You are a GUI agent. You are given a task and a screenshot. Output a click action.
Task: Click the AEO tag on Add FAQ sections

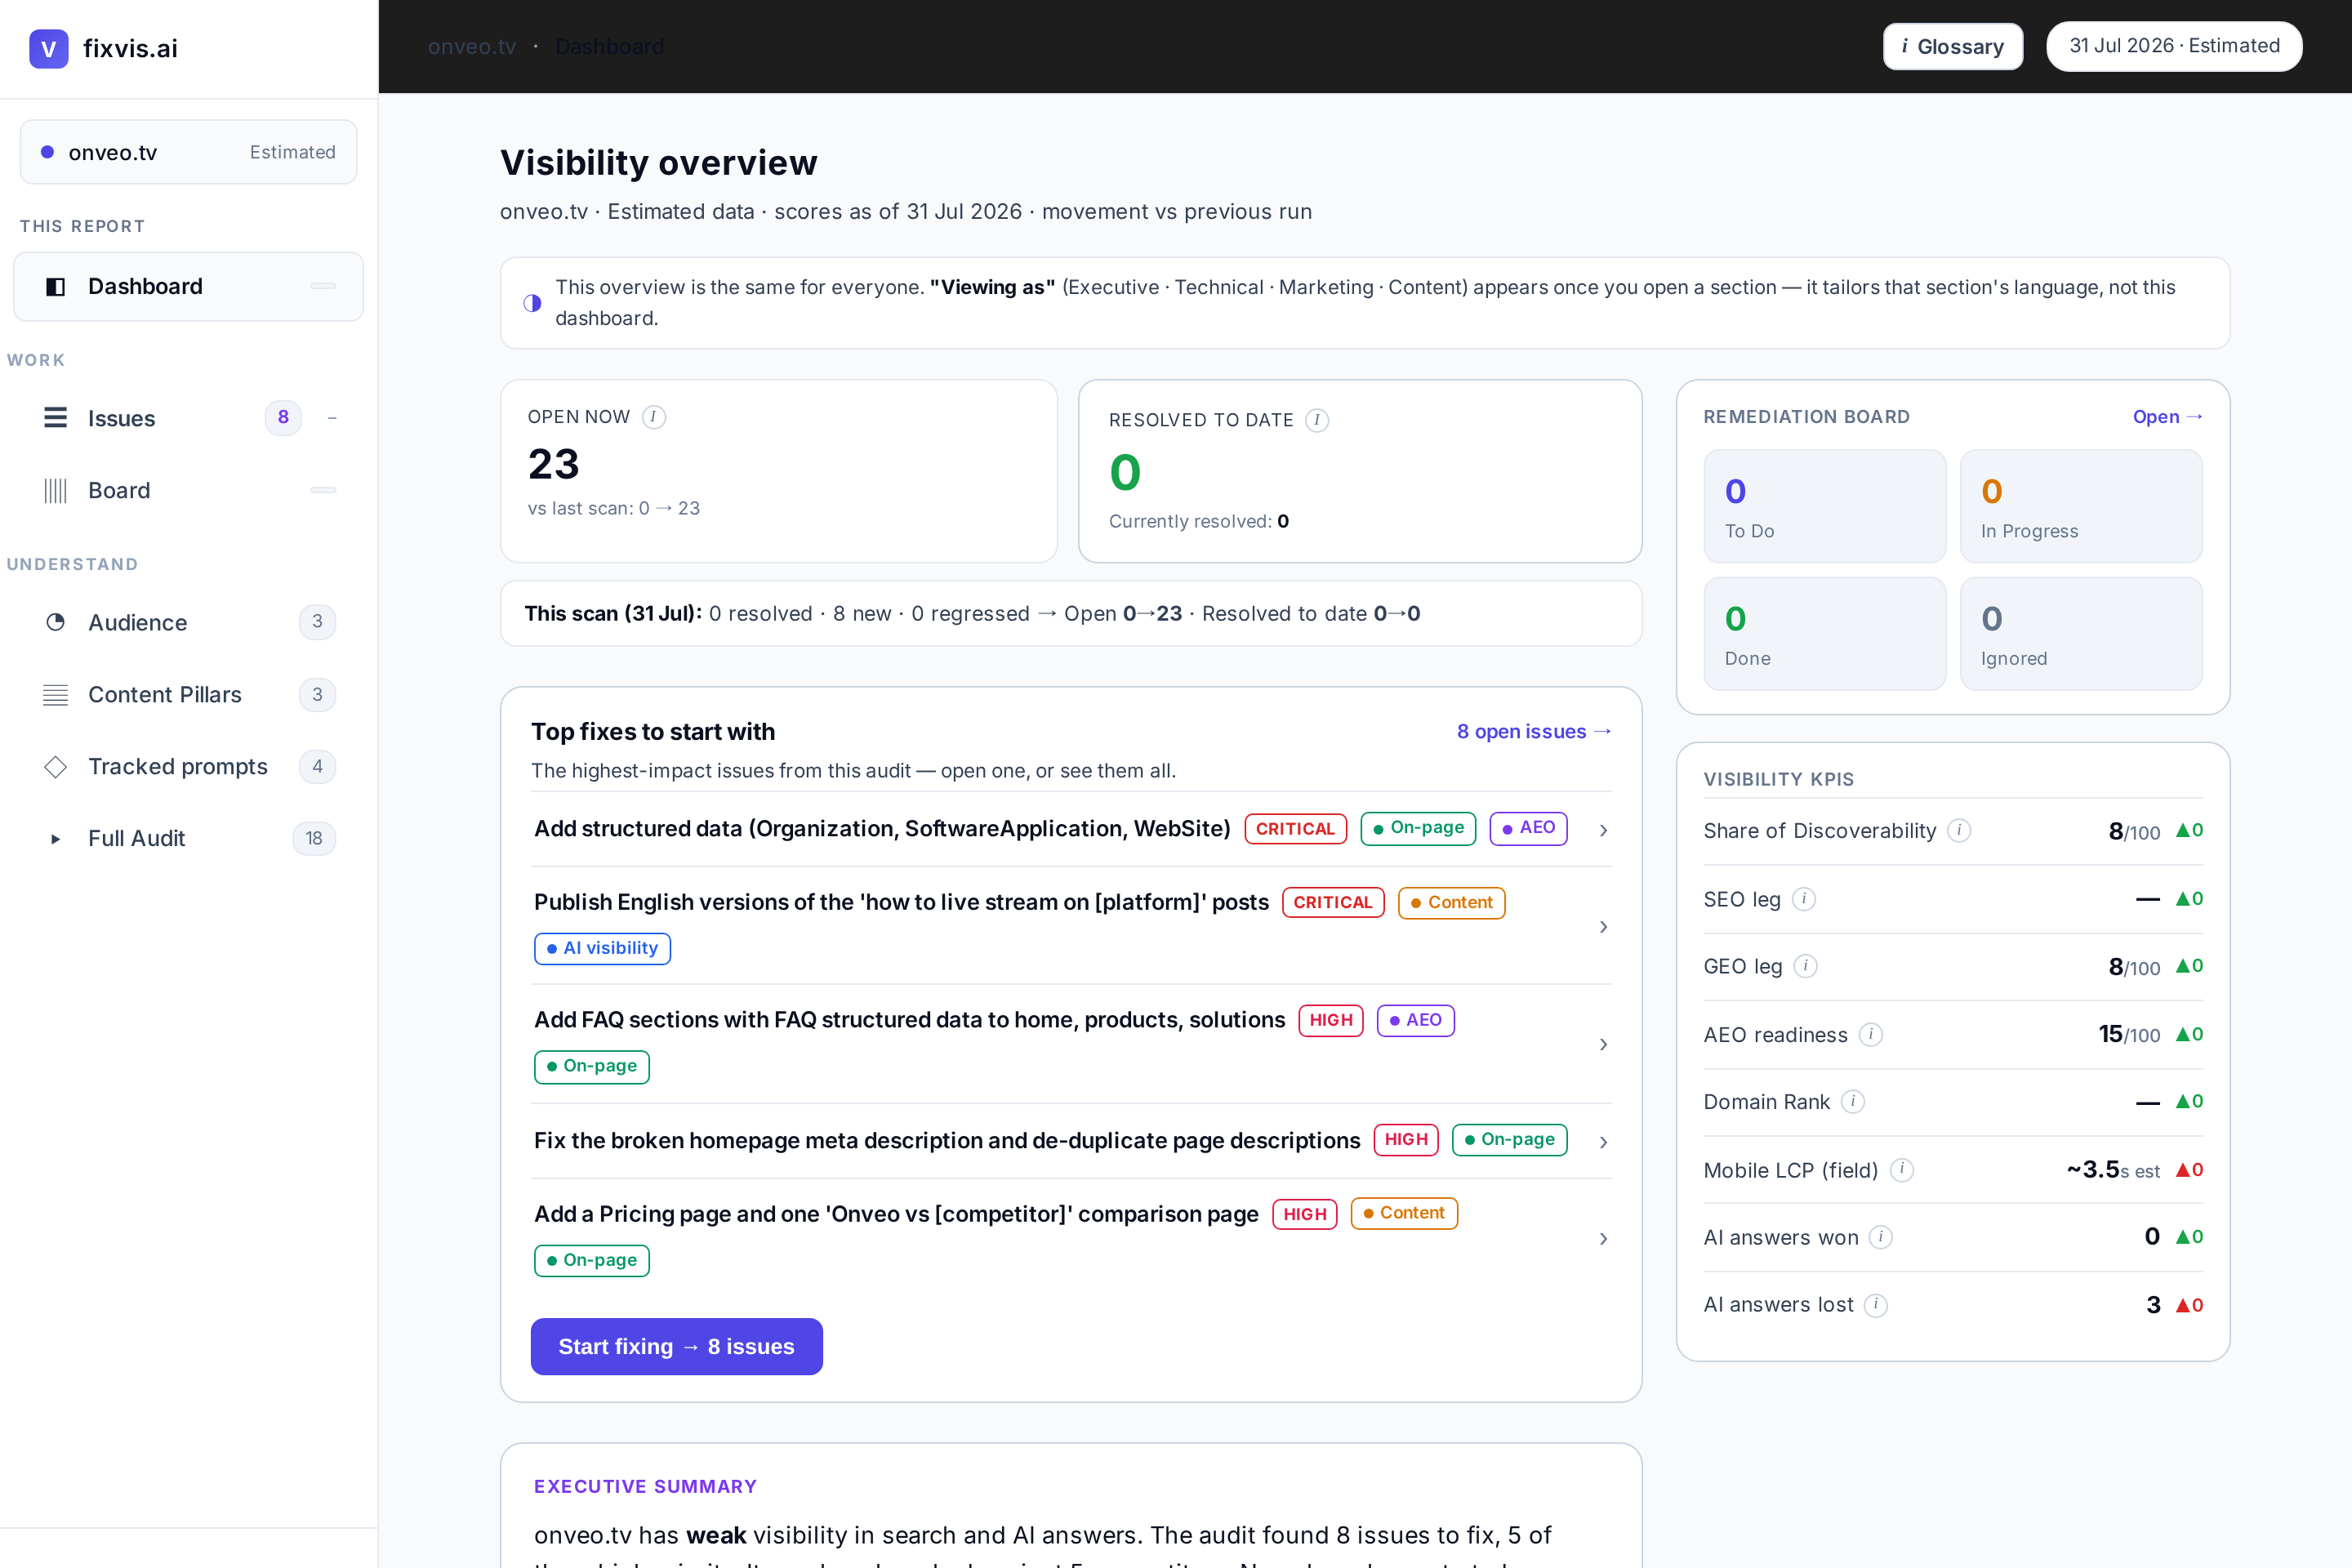(x=1415, y=1020)
